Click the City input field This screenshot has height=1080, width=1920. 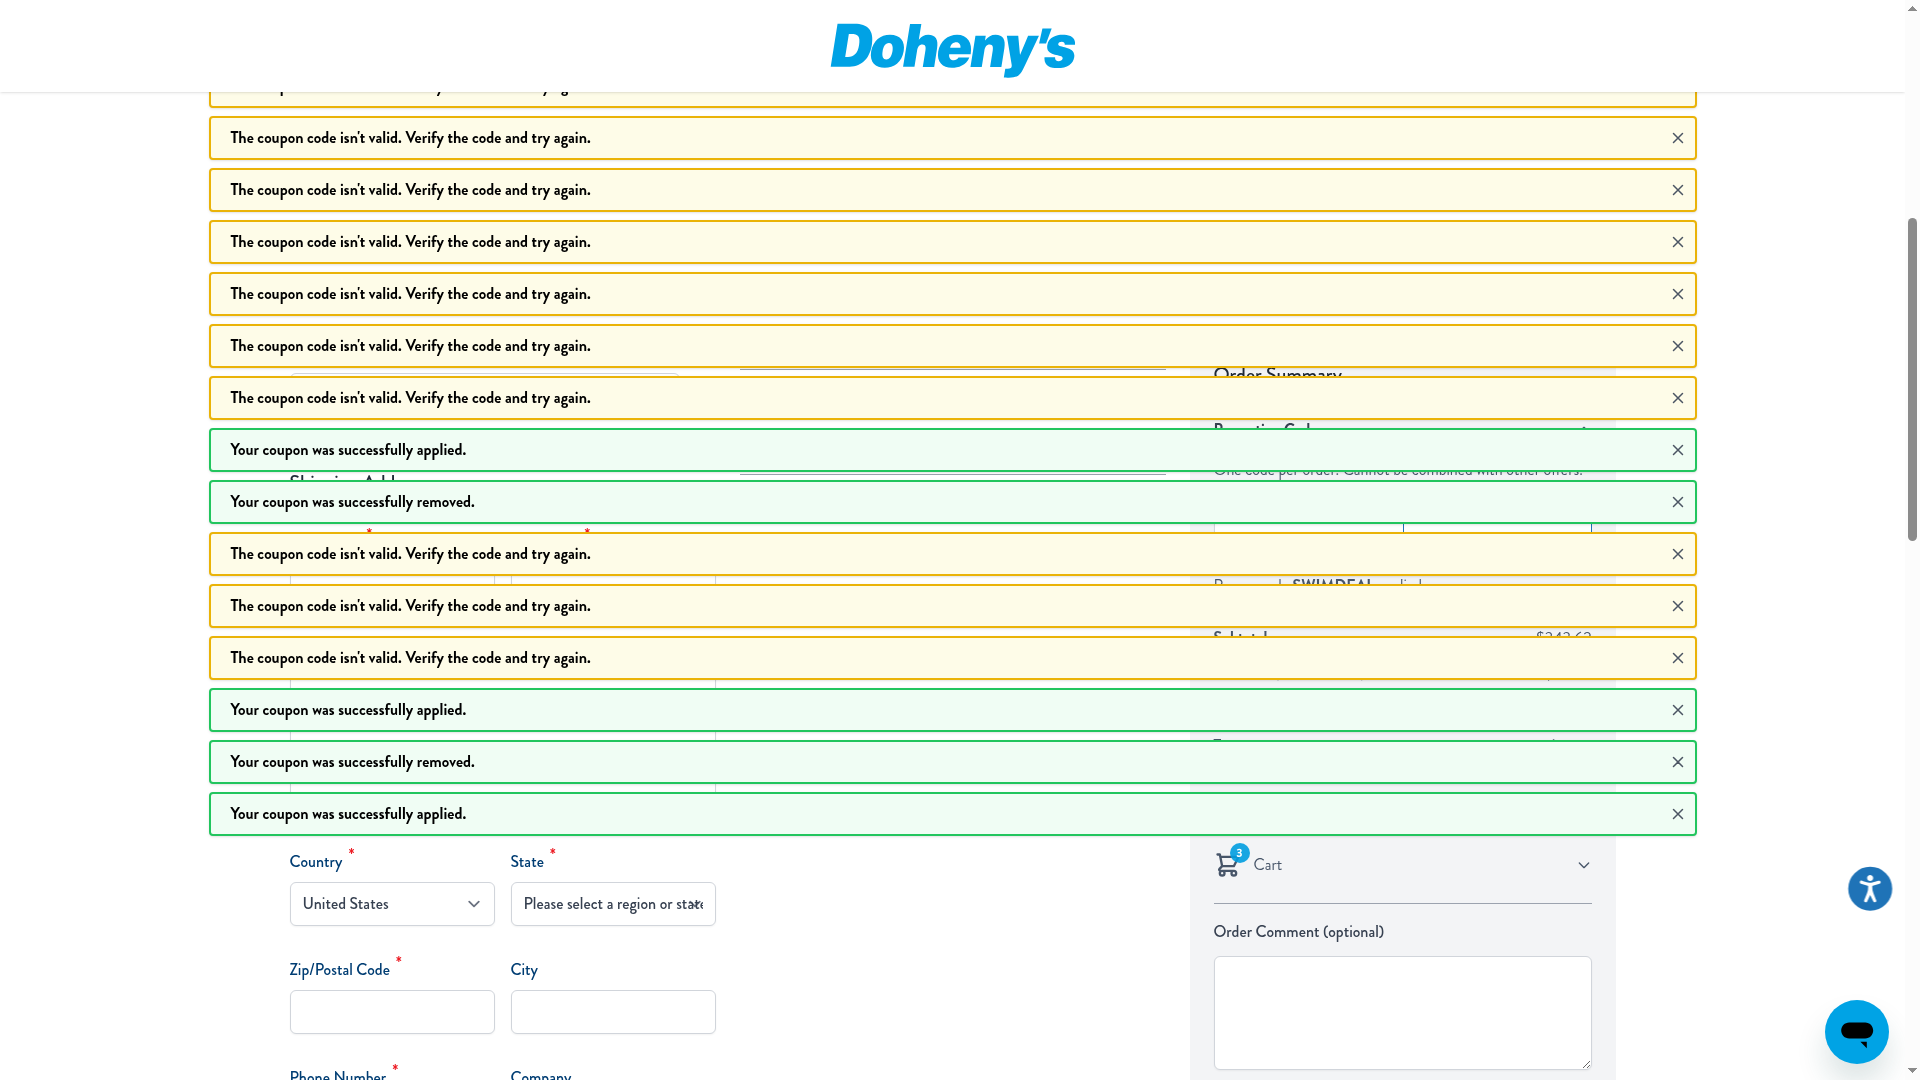point(613,1012)
